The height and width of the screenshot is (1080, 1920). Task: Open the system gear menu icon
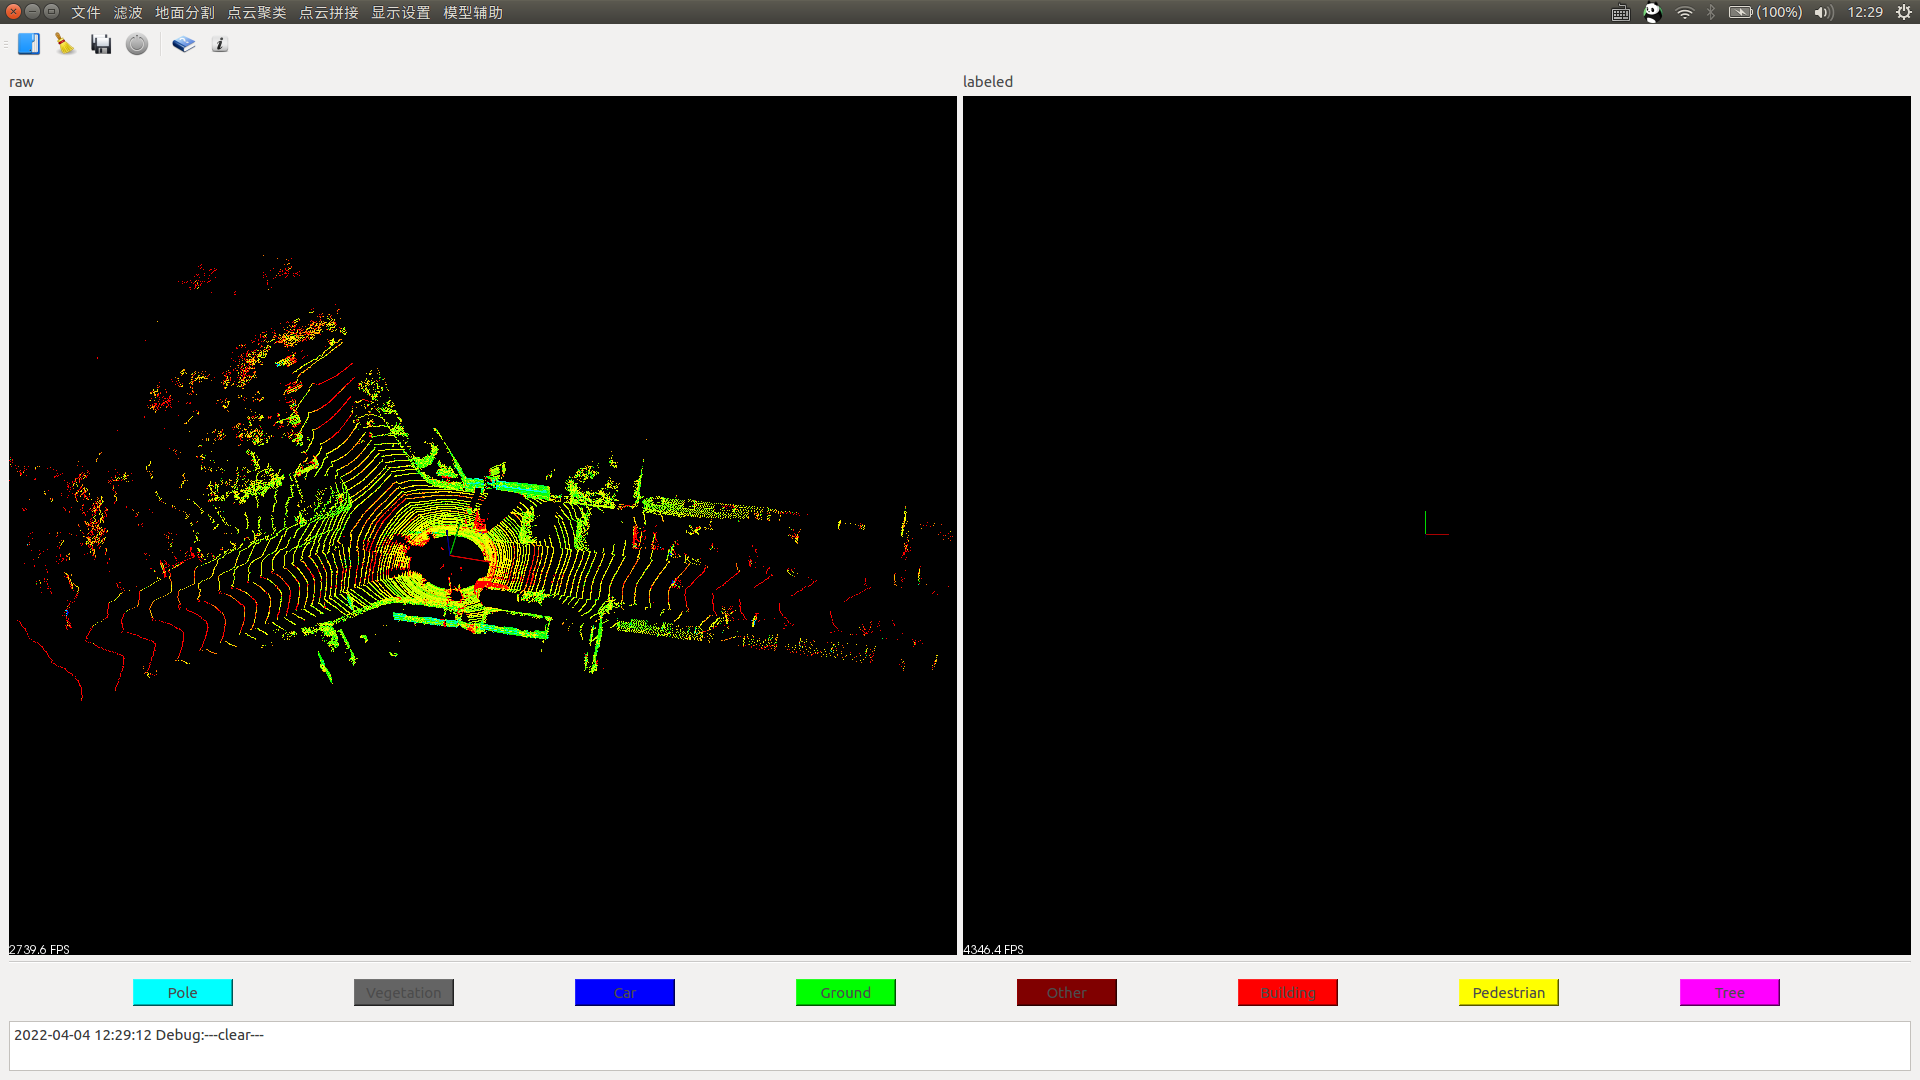tap(1903, 12)
